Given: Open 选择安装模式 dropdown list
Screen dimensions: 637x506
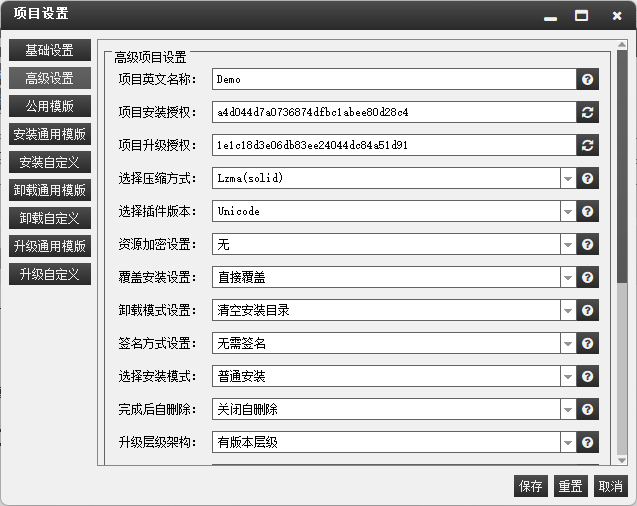Looking at the screenshot, I should (568, 377).
